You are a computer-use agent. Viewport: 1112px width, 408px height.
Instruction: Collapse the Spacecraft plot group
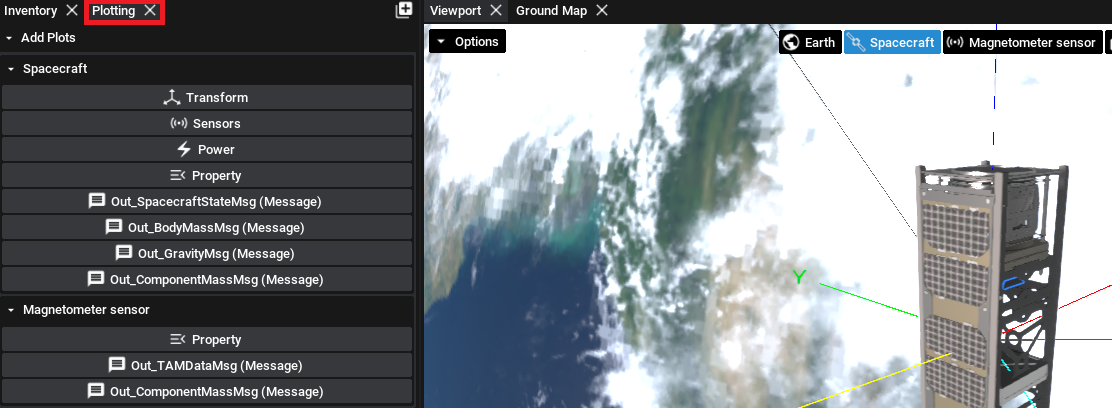[10, 70]
